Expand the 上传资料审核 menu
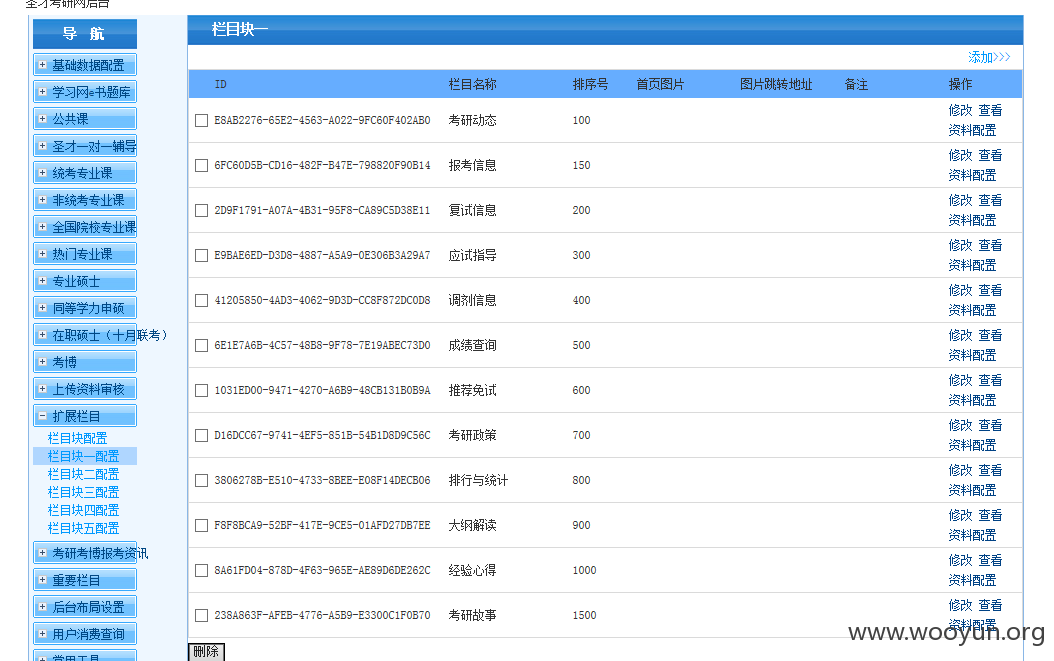 click(85, 389)
